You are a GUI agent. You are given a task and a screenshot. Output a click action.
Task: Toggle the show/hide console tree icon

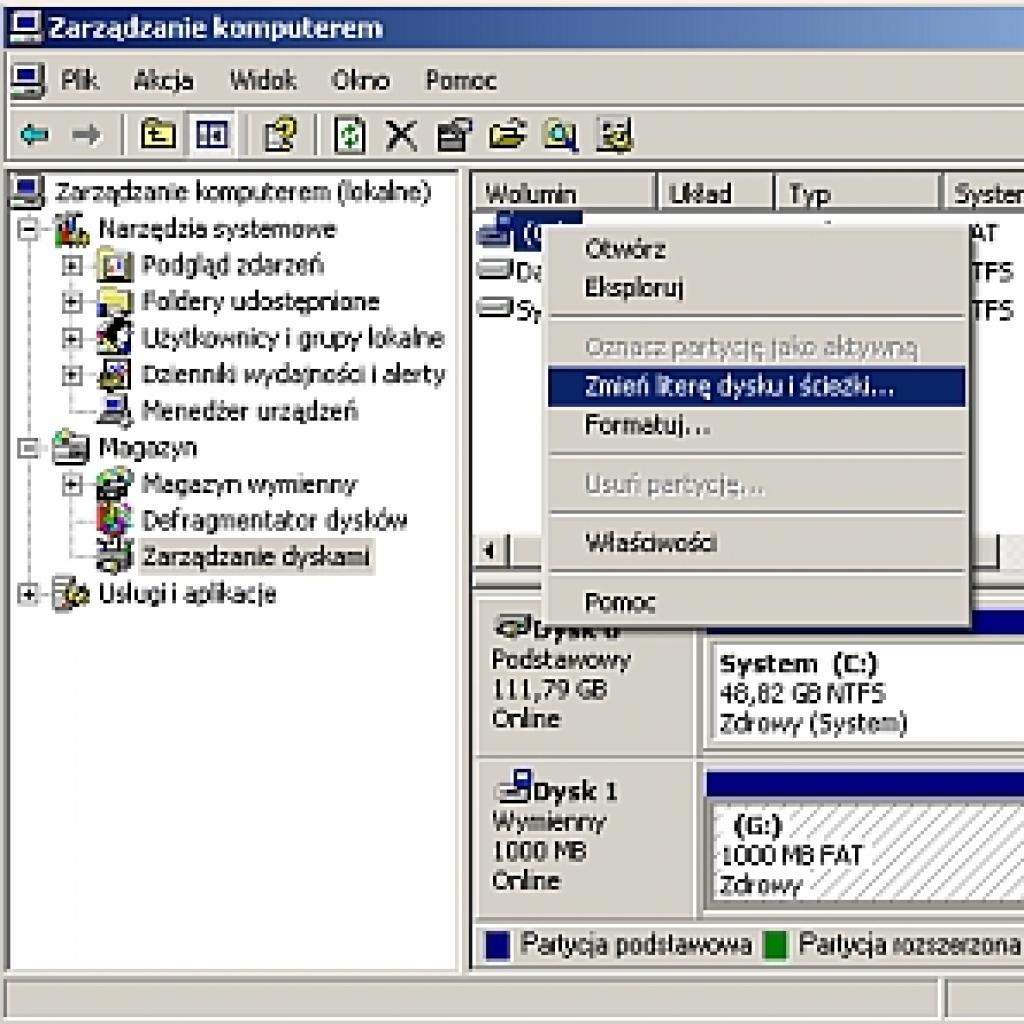pos(212,135)
